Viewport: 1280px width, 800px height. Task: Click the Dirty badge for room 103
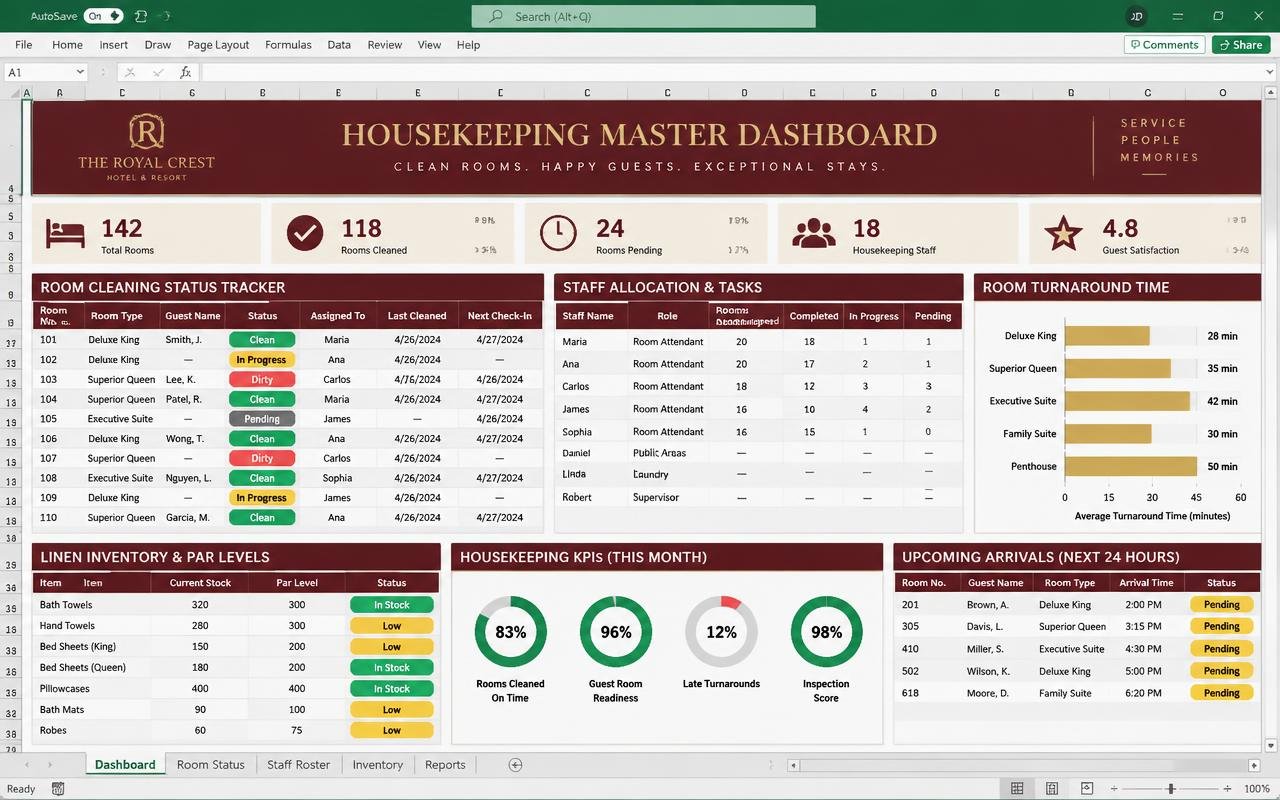point(262,380)
